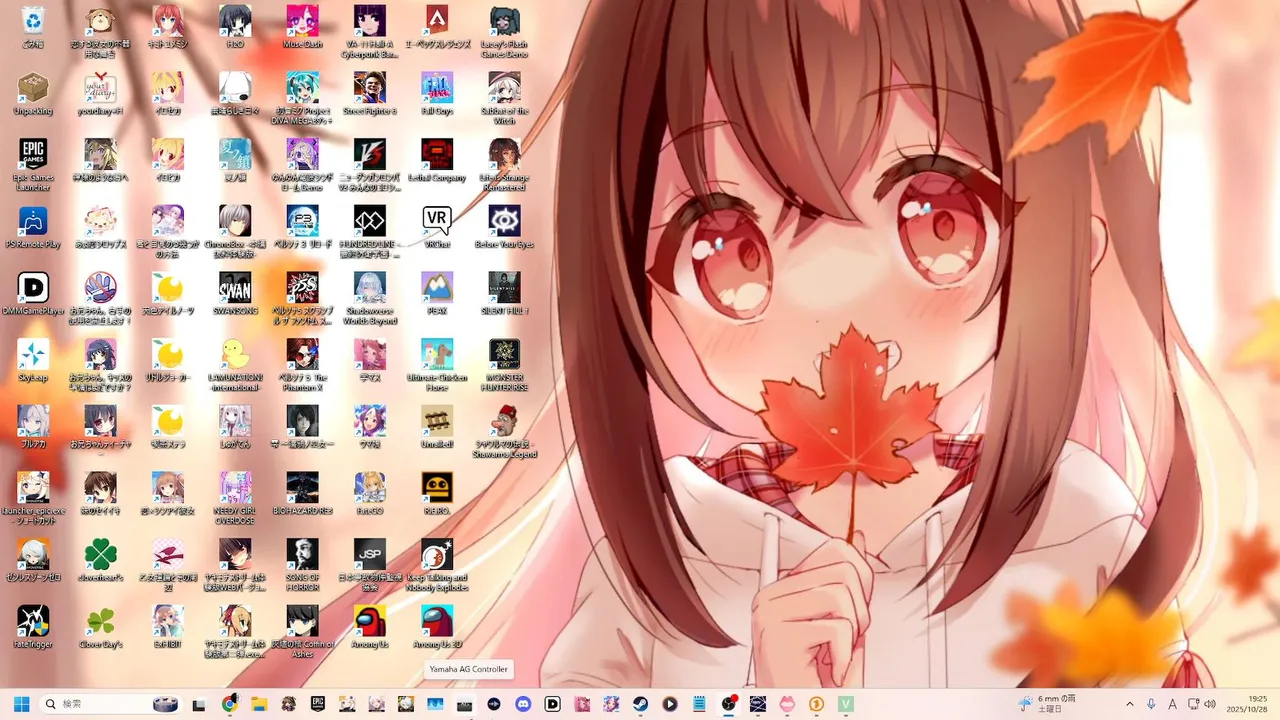The height and width of the screenshot is (720, 1280).
Task: Select VA-11 Hall-A Cyberpunk desktop icon
Action: [369, 21]
